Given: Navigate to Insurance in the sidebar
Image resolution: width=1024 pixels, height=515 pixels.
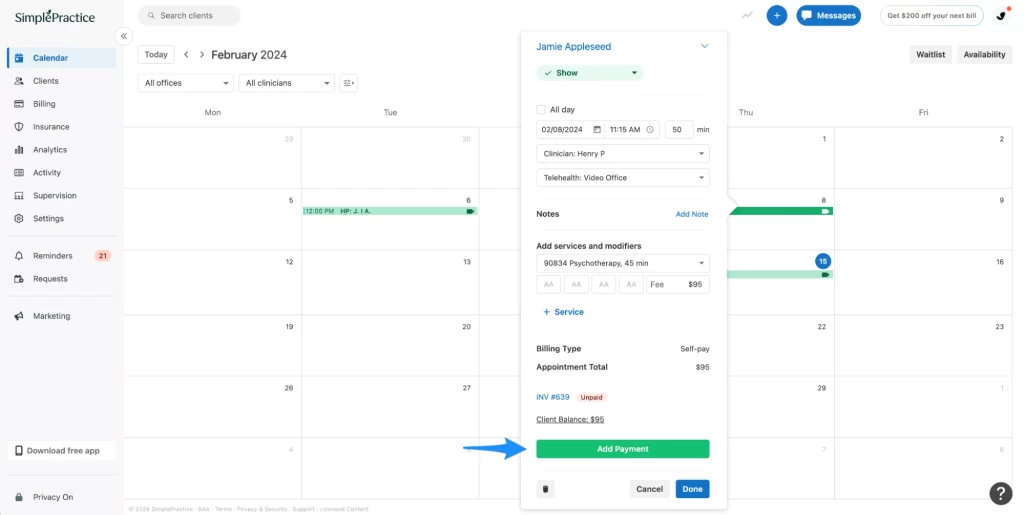Looking at the screenshot, I should (x=51, y=127).
